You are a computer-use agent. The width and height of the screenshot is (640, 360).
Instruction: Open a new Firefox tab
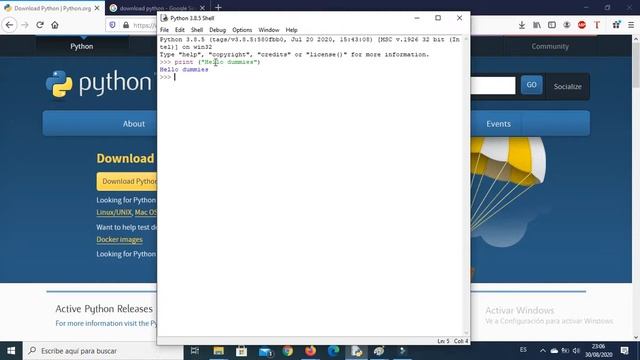coord(218,7)
